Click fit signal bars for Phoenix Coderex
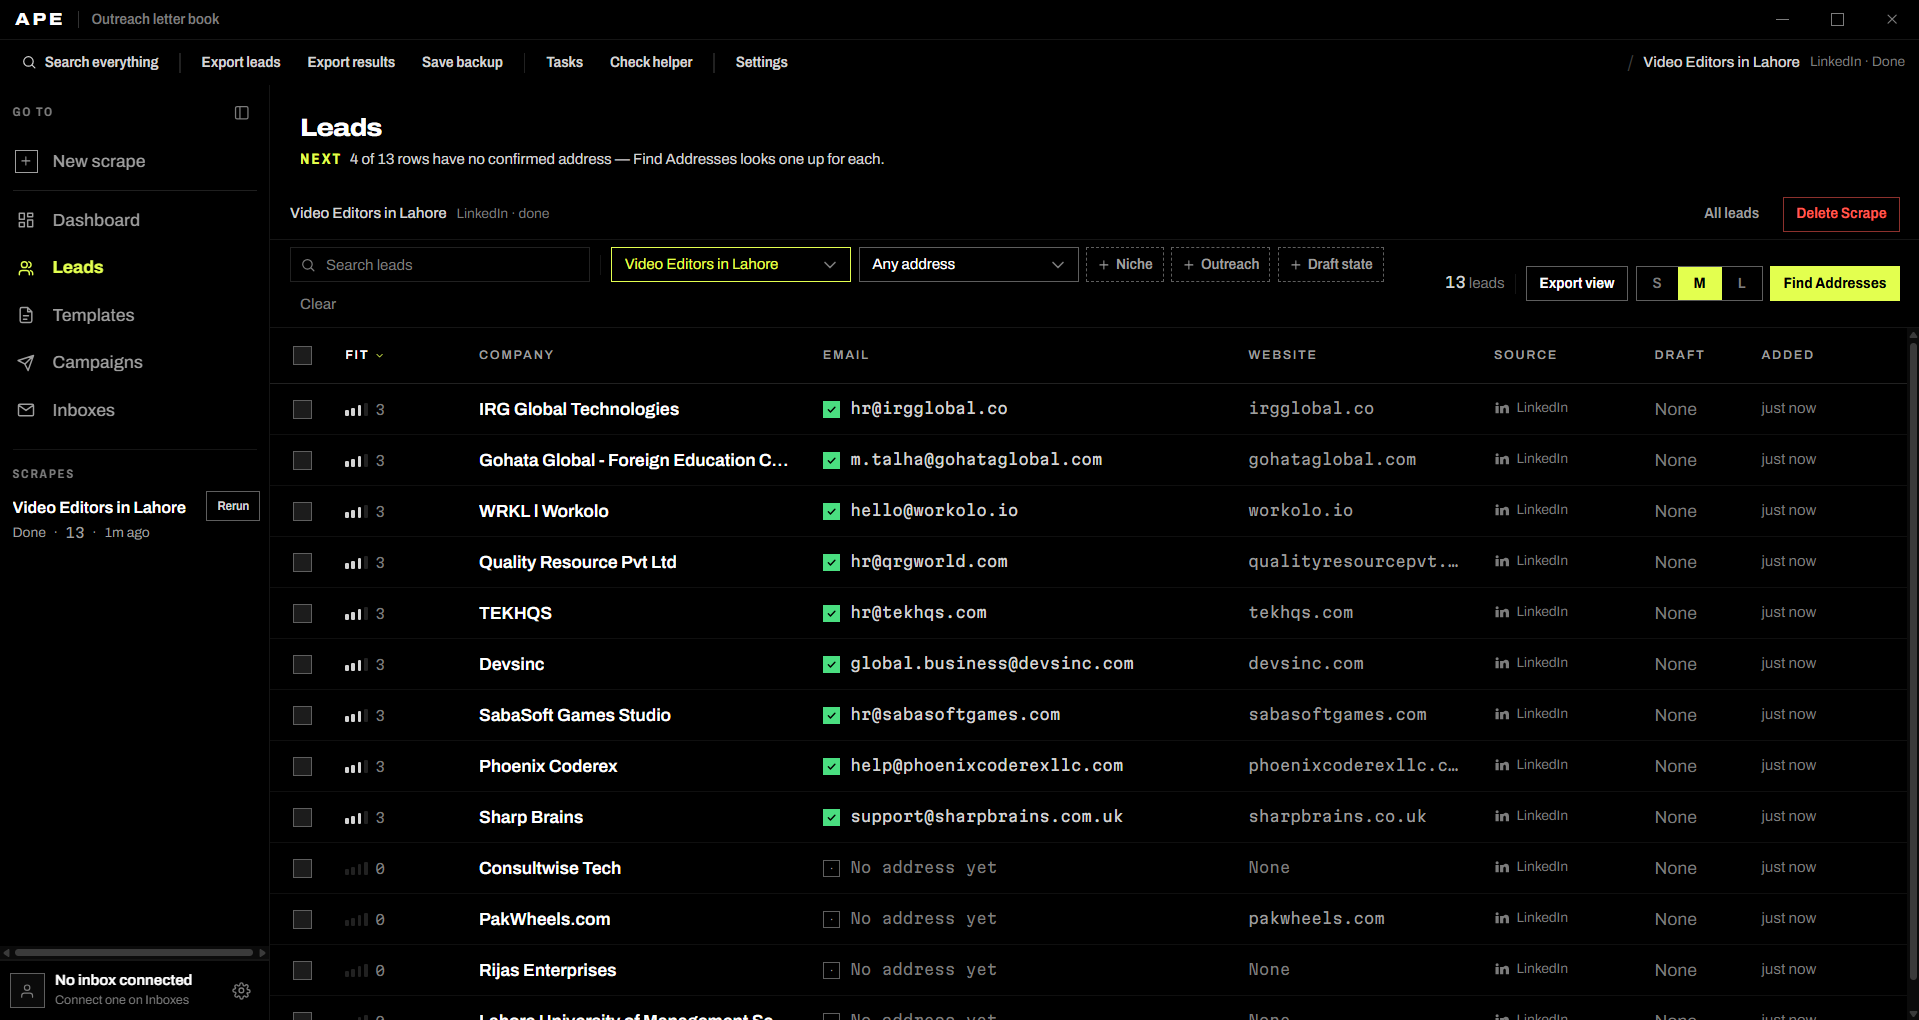 tap(356, 767)
